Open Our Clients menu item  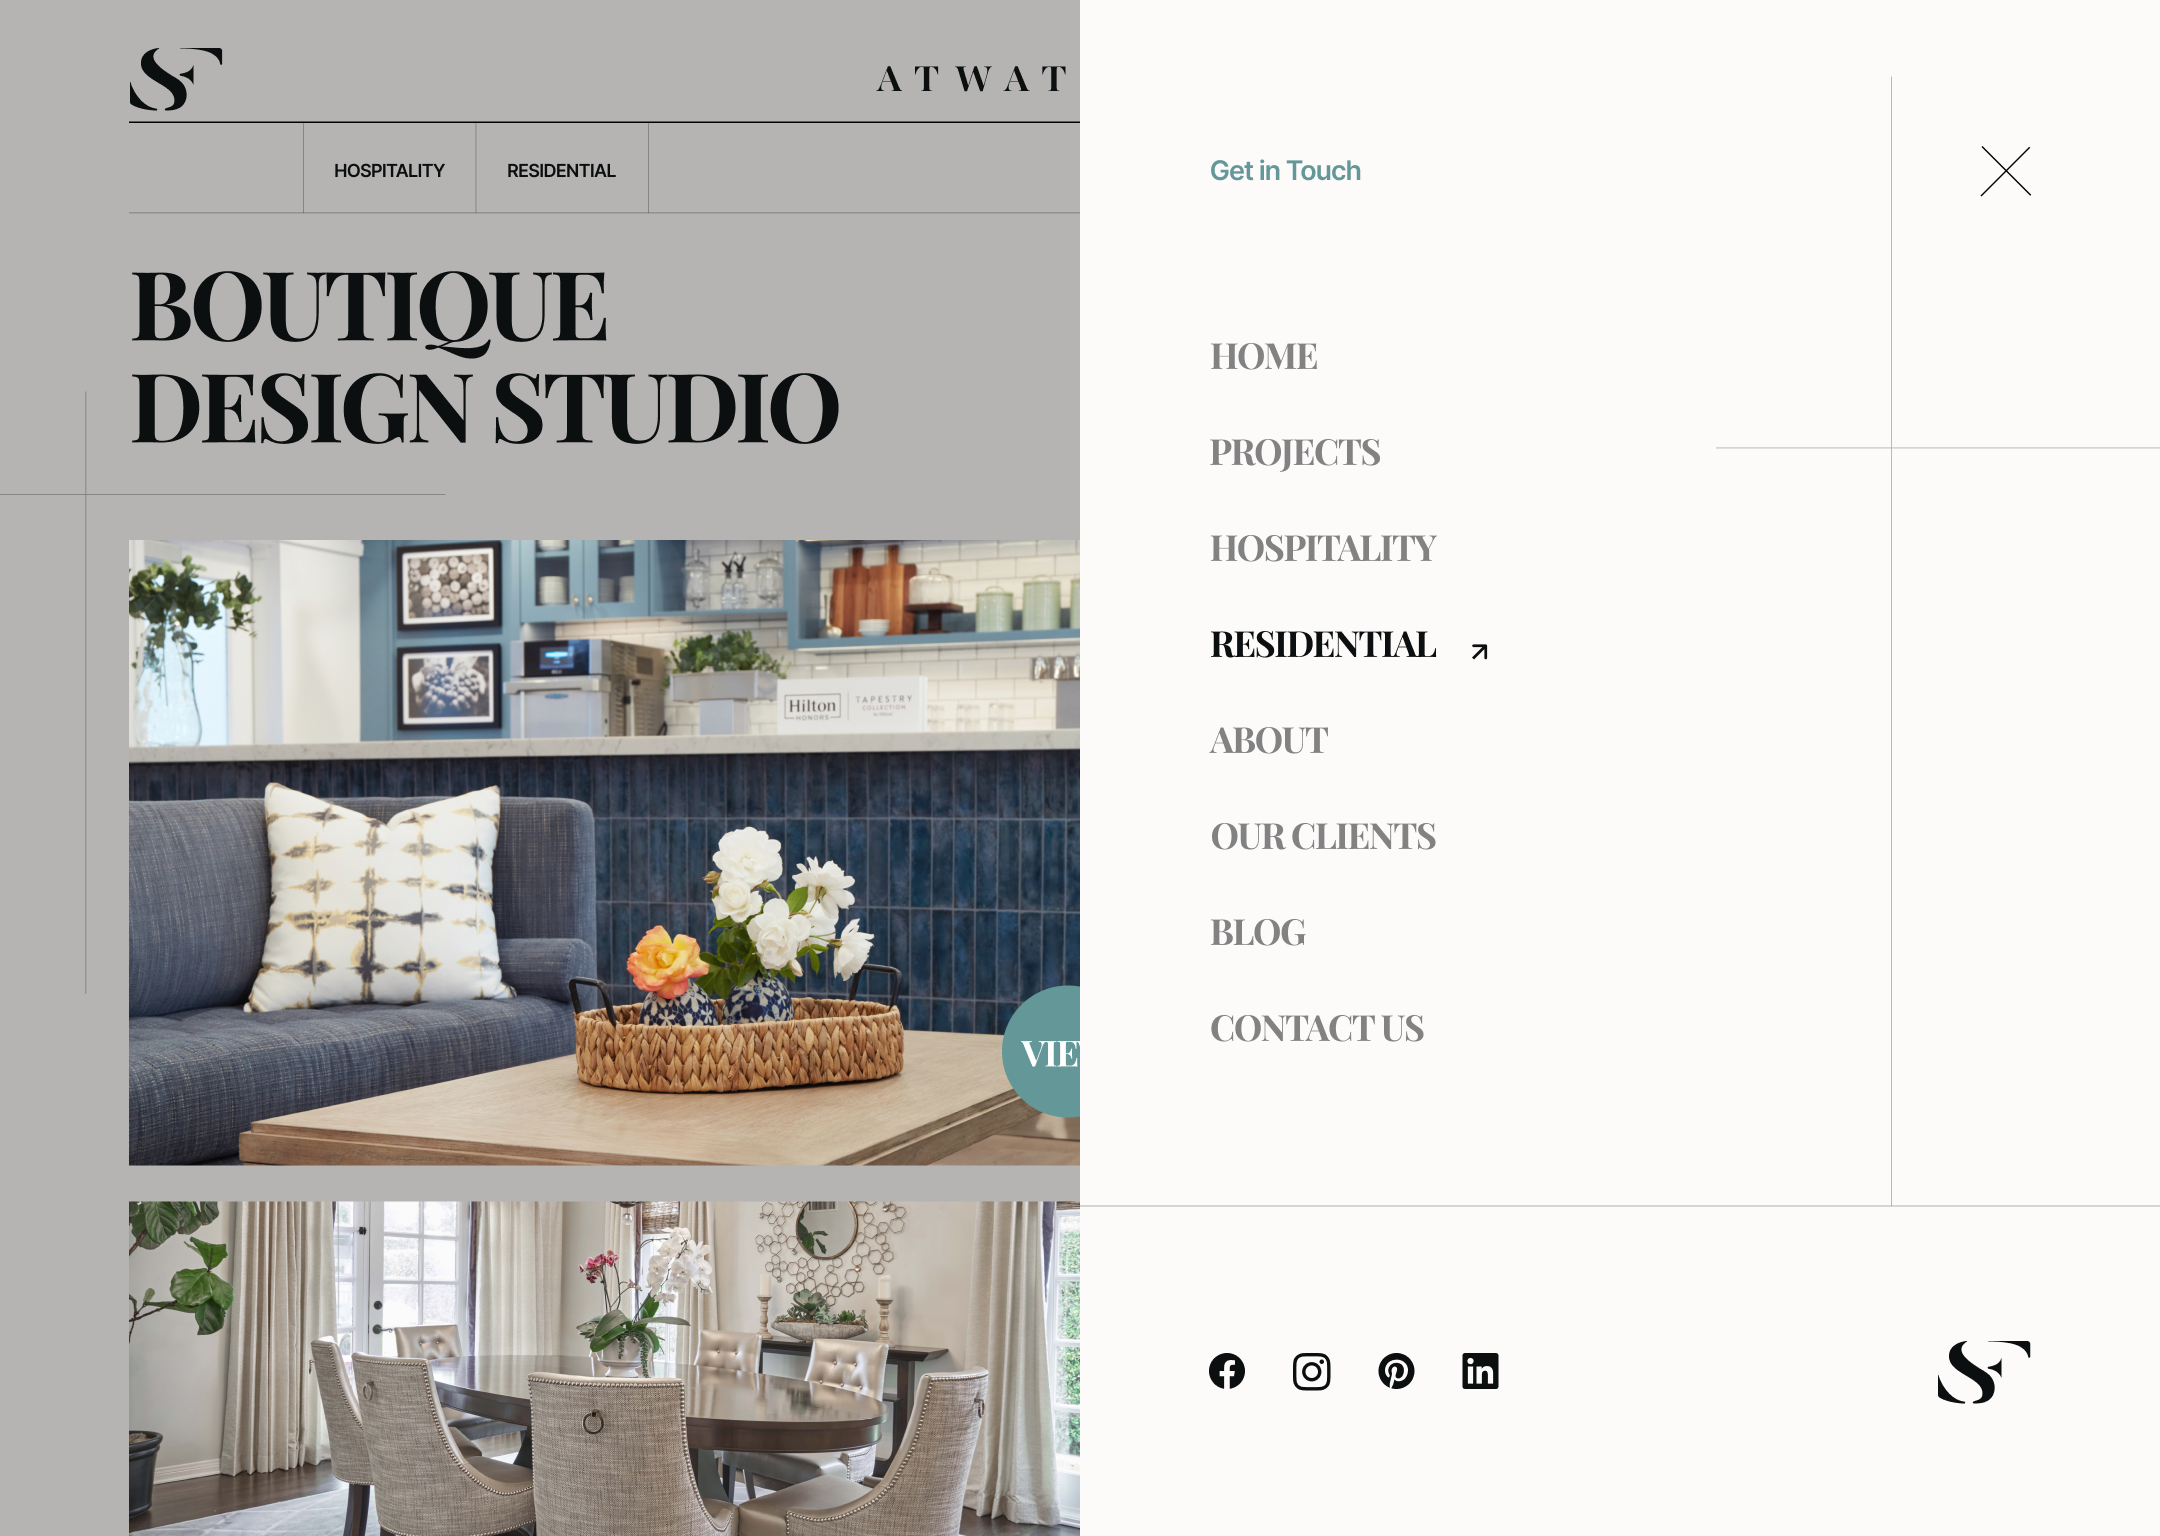pos(1322,837)
